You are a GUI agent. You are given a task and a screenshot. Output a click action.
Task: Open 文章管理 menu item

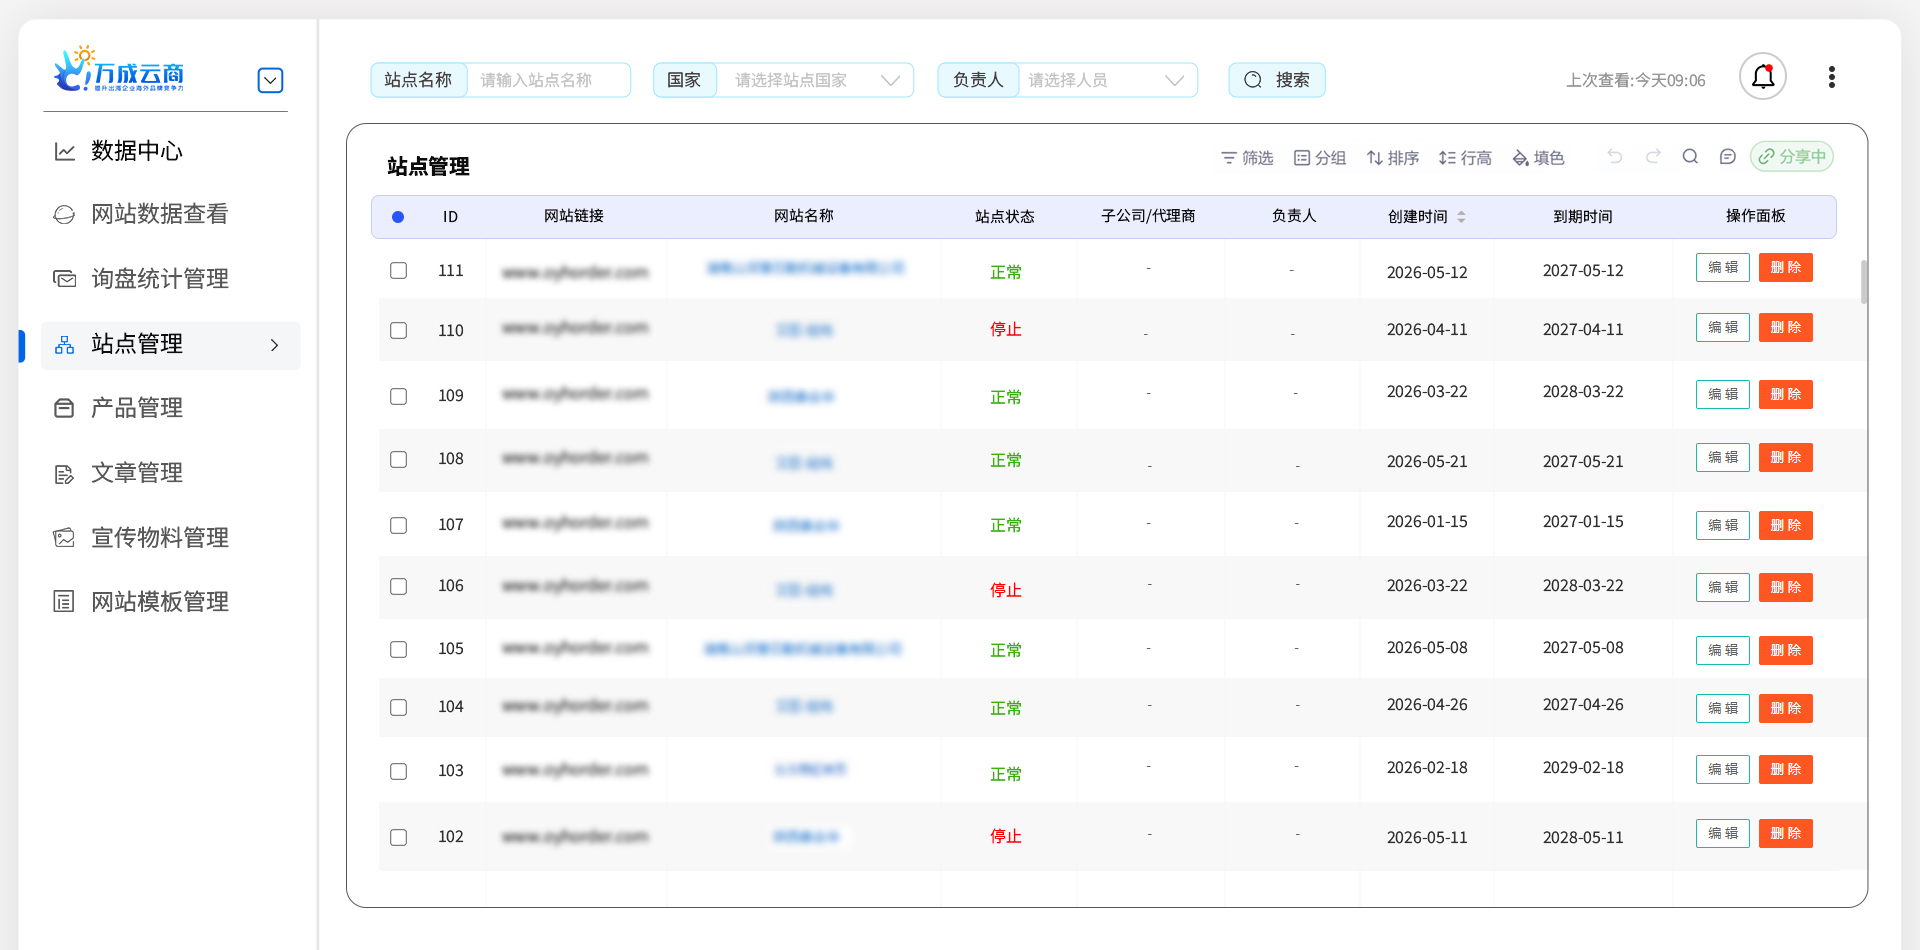tap(137, 473)
